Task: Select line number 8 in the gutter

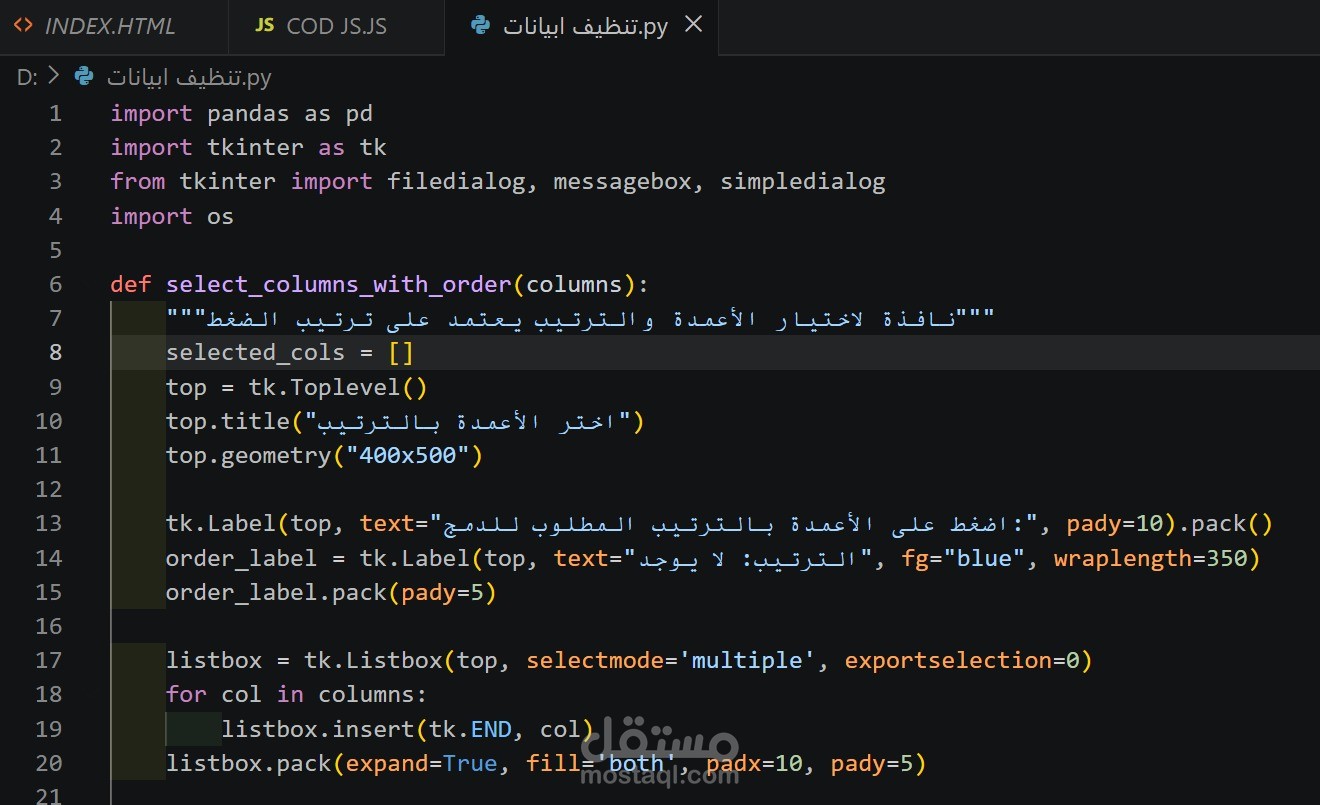Action: (x=55, y=352)
